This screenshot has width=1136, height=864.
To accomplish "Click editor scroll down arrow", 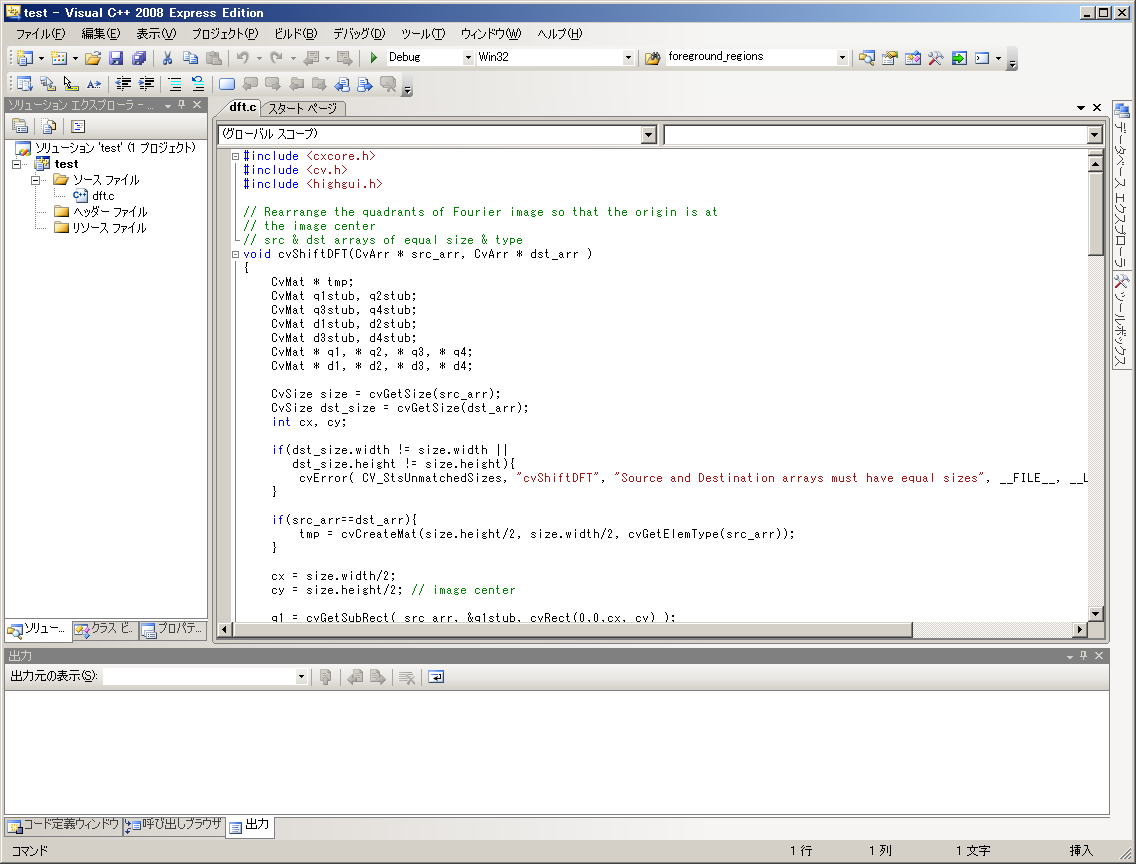I will tap(1095, 613).
